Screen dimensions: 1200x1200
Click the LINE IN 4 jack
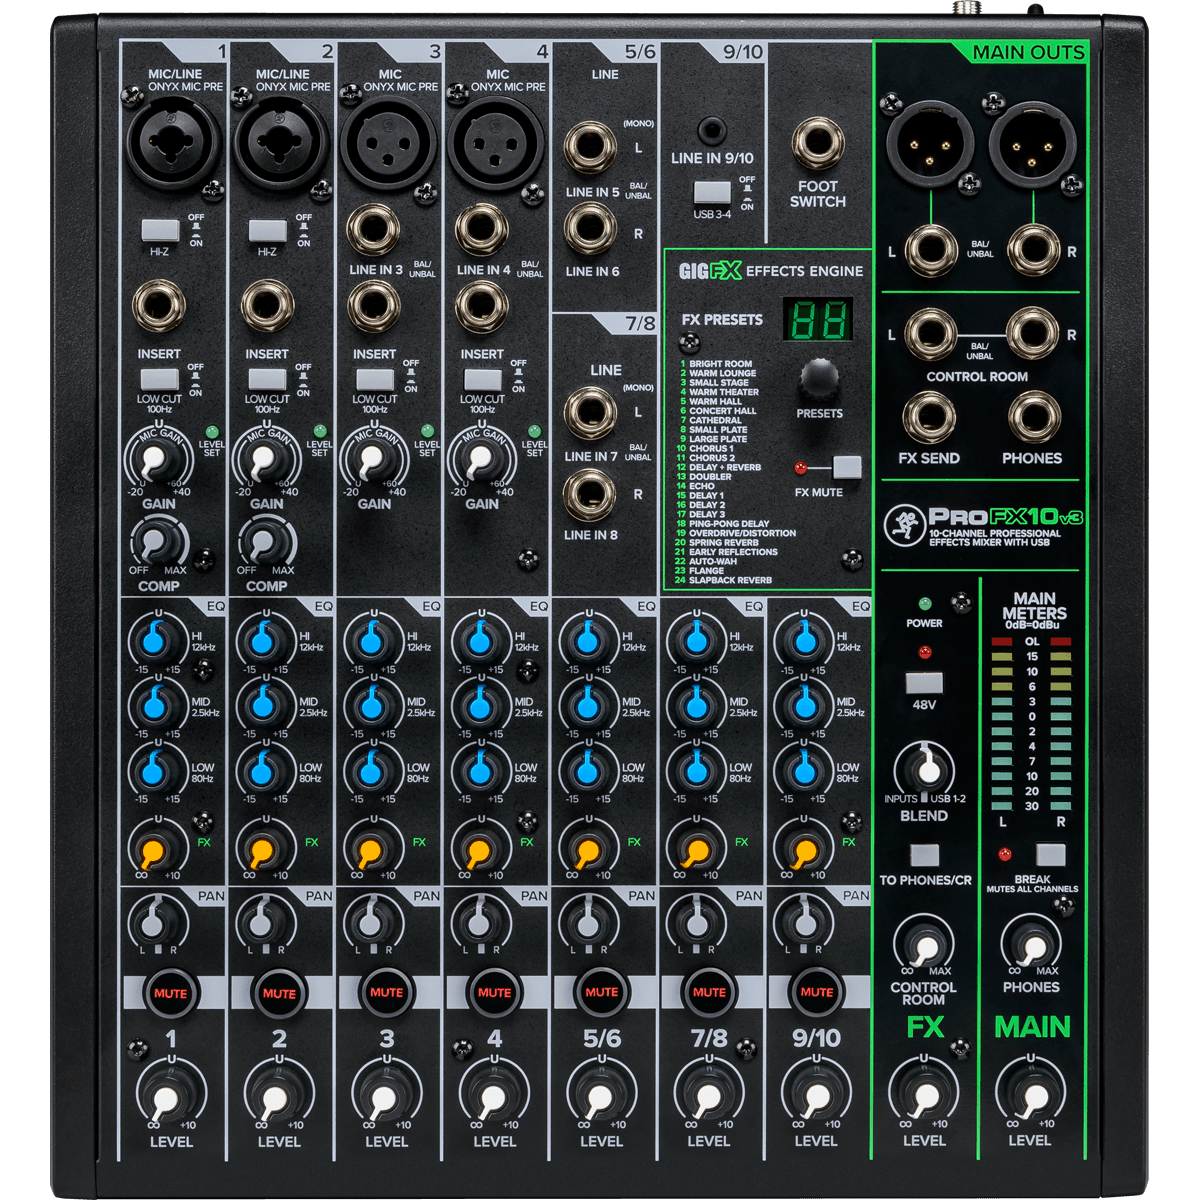481,230
